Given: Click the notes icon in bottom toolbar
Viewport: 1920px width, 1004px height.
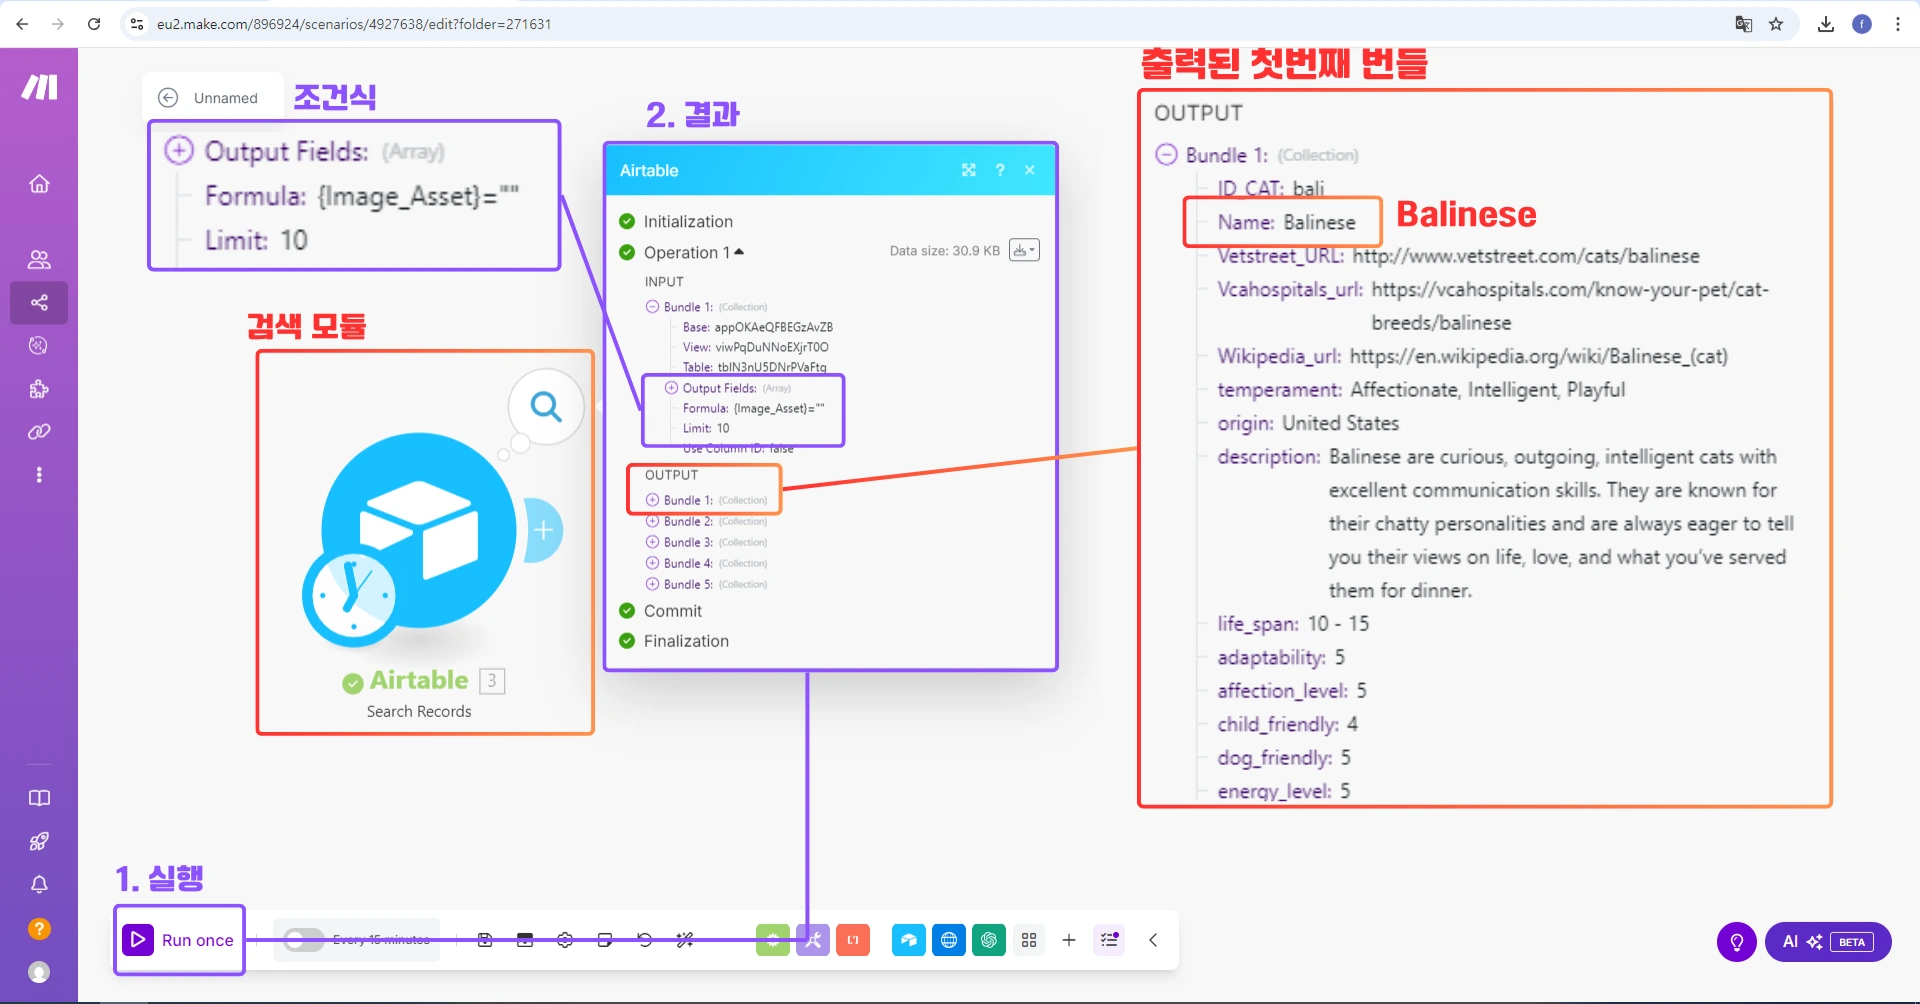Looking at the screenshot, I should (605, 940).
